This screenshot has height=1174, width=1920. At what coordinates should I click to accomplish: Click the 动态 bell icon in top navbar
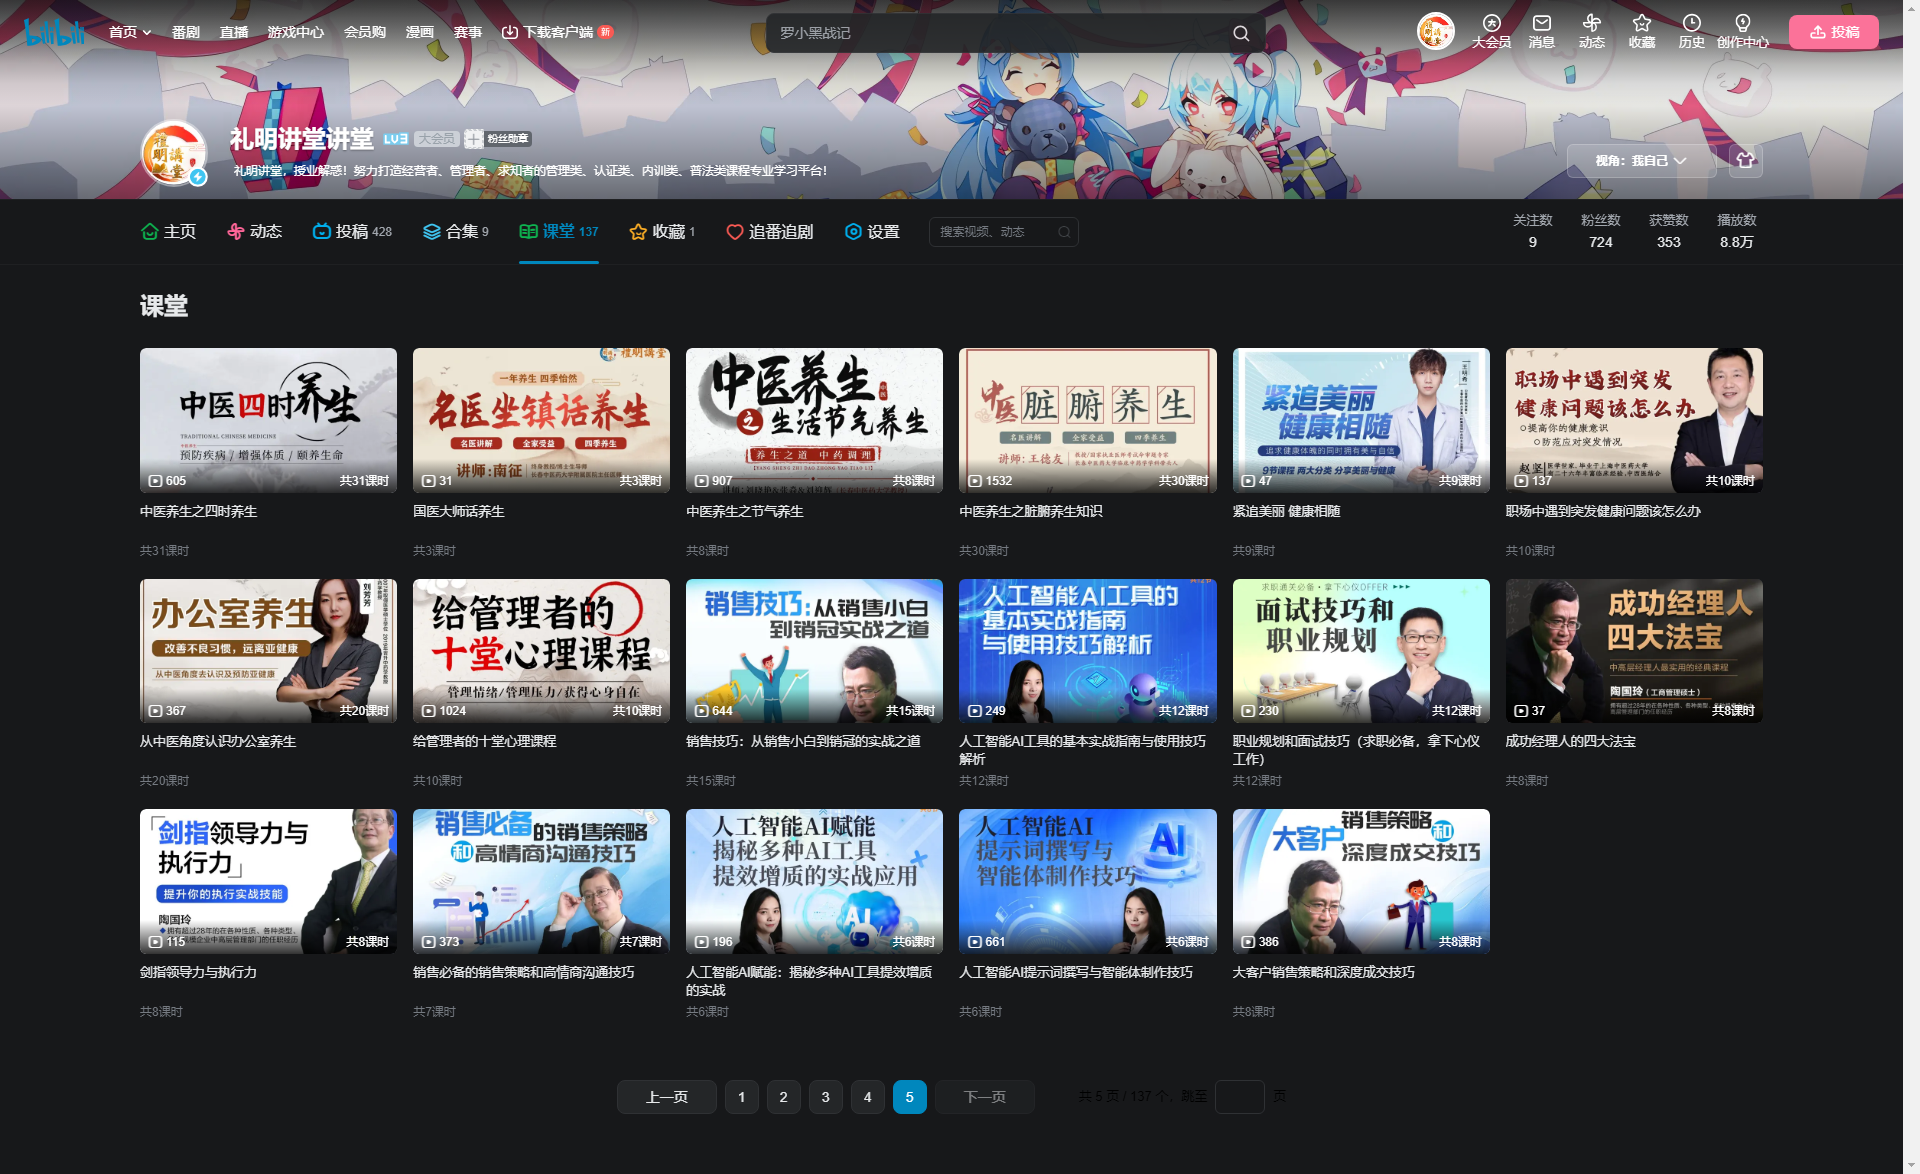click(x=1591, y=31)
